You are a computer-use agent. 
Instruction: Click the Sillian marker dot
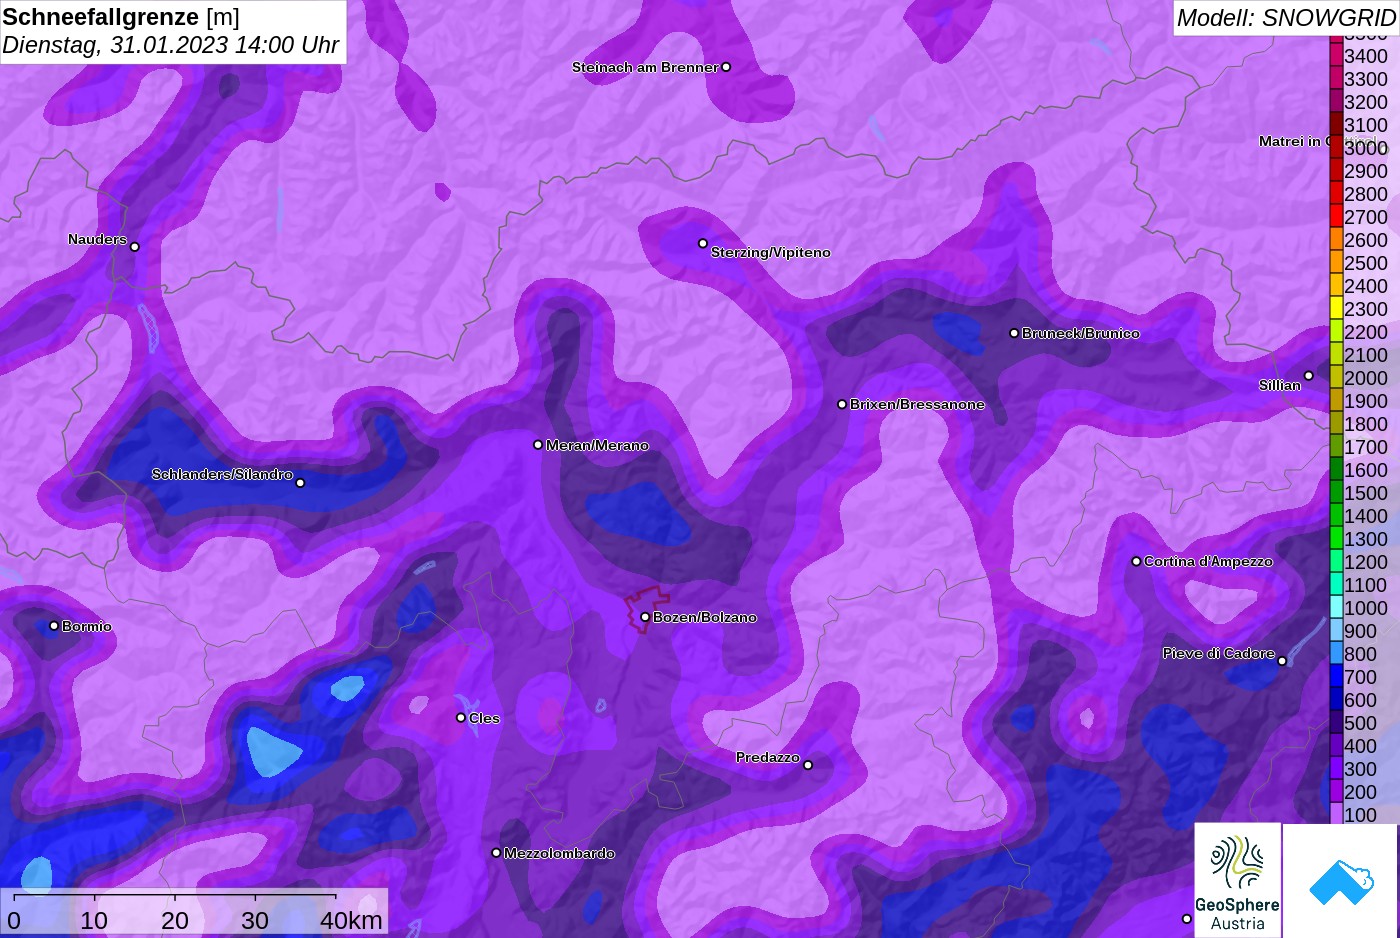tap(1309, 376)
